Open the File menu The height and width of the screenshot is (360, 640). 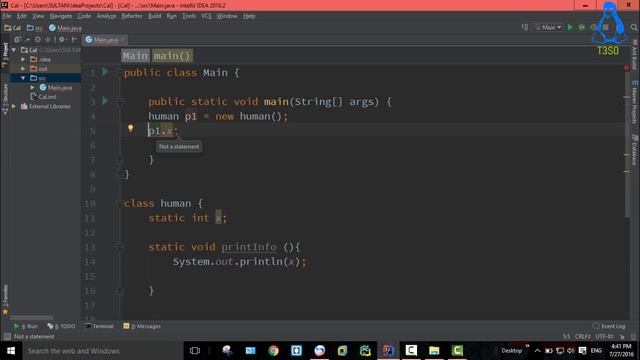click(7, 16)
